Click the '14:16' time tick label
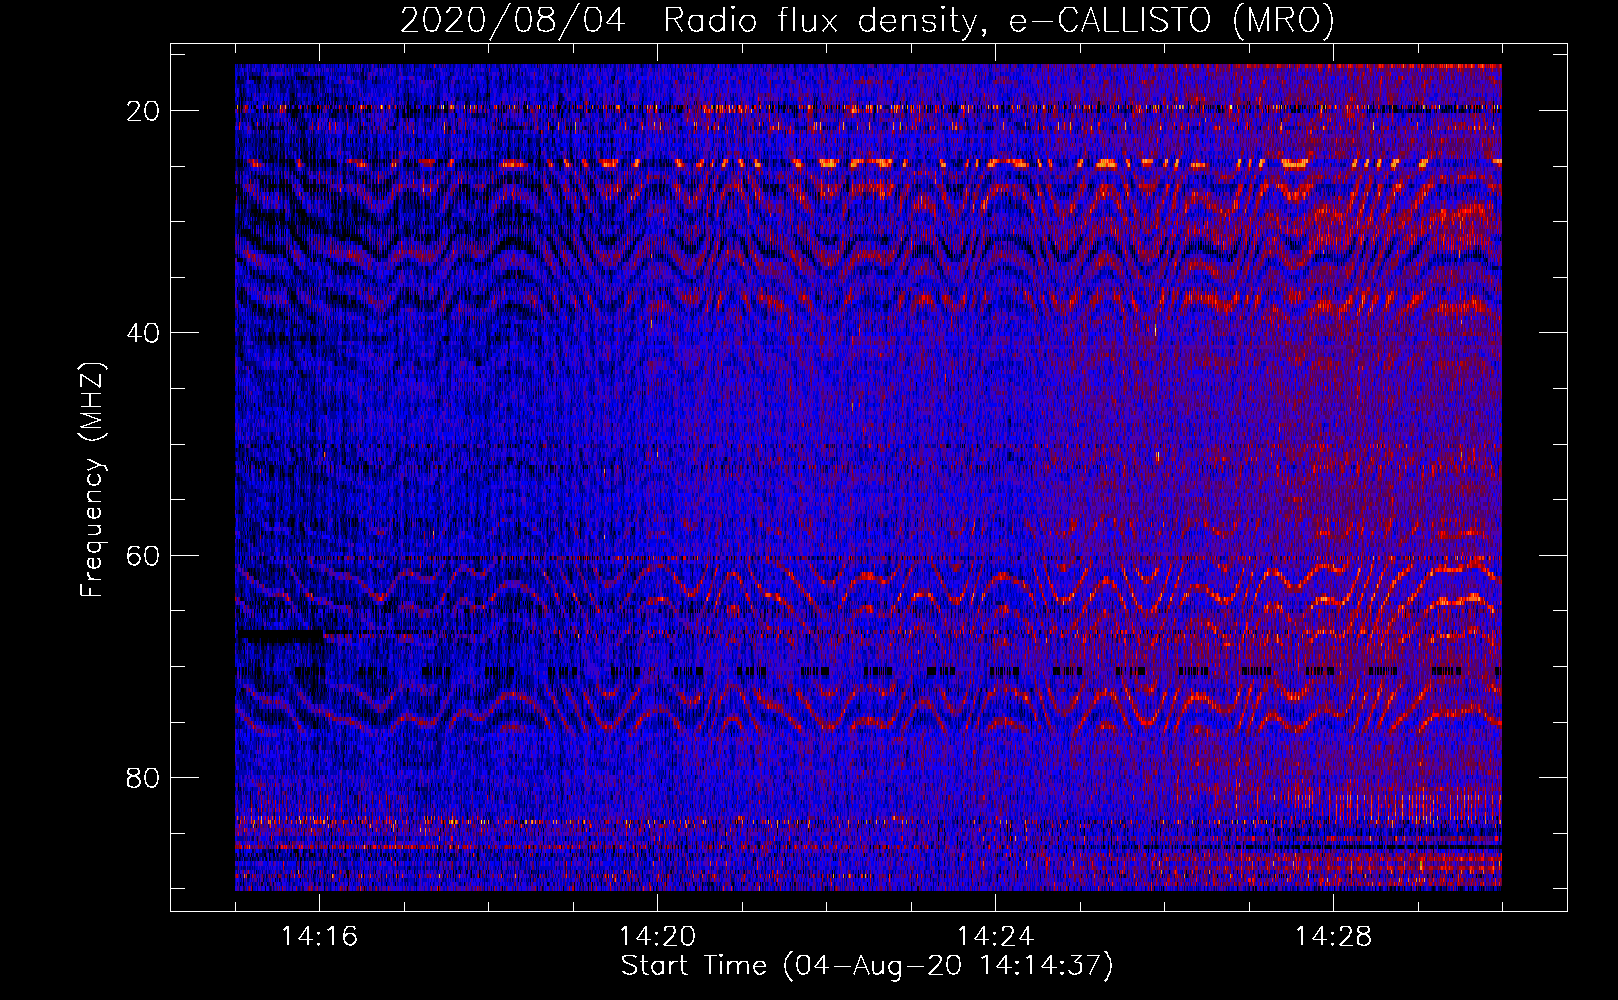Screen dimensions: 1618x1000 (320, 937)
